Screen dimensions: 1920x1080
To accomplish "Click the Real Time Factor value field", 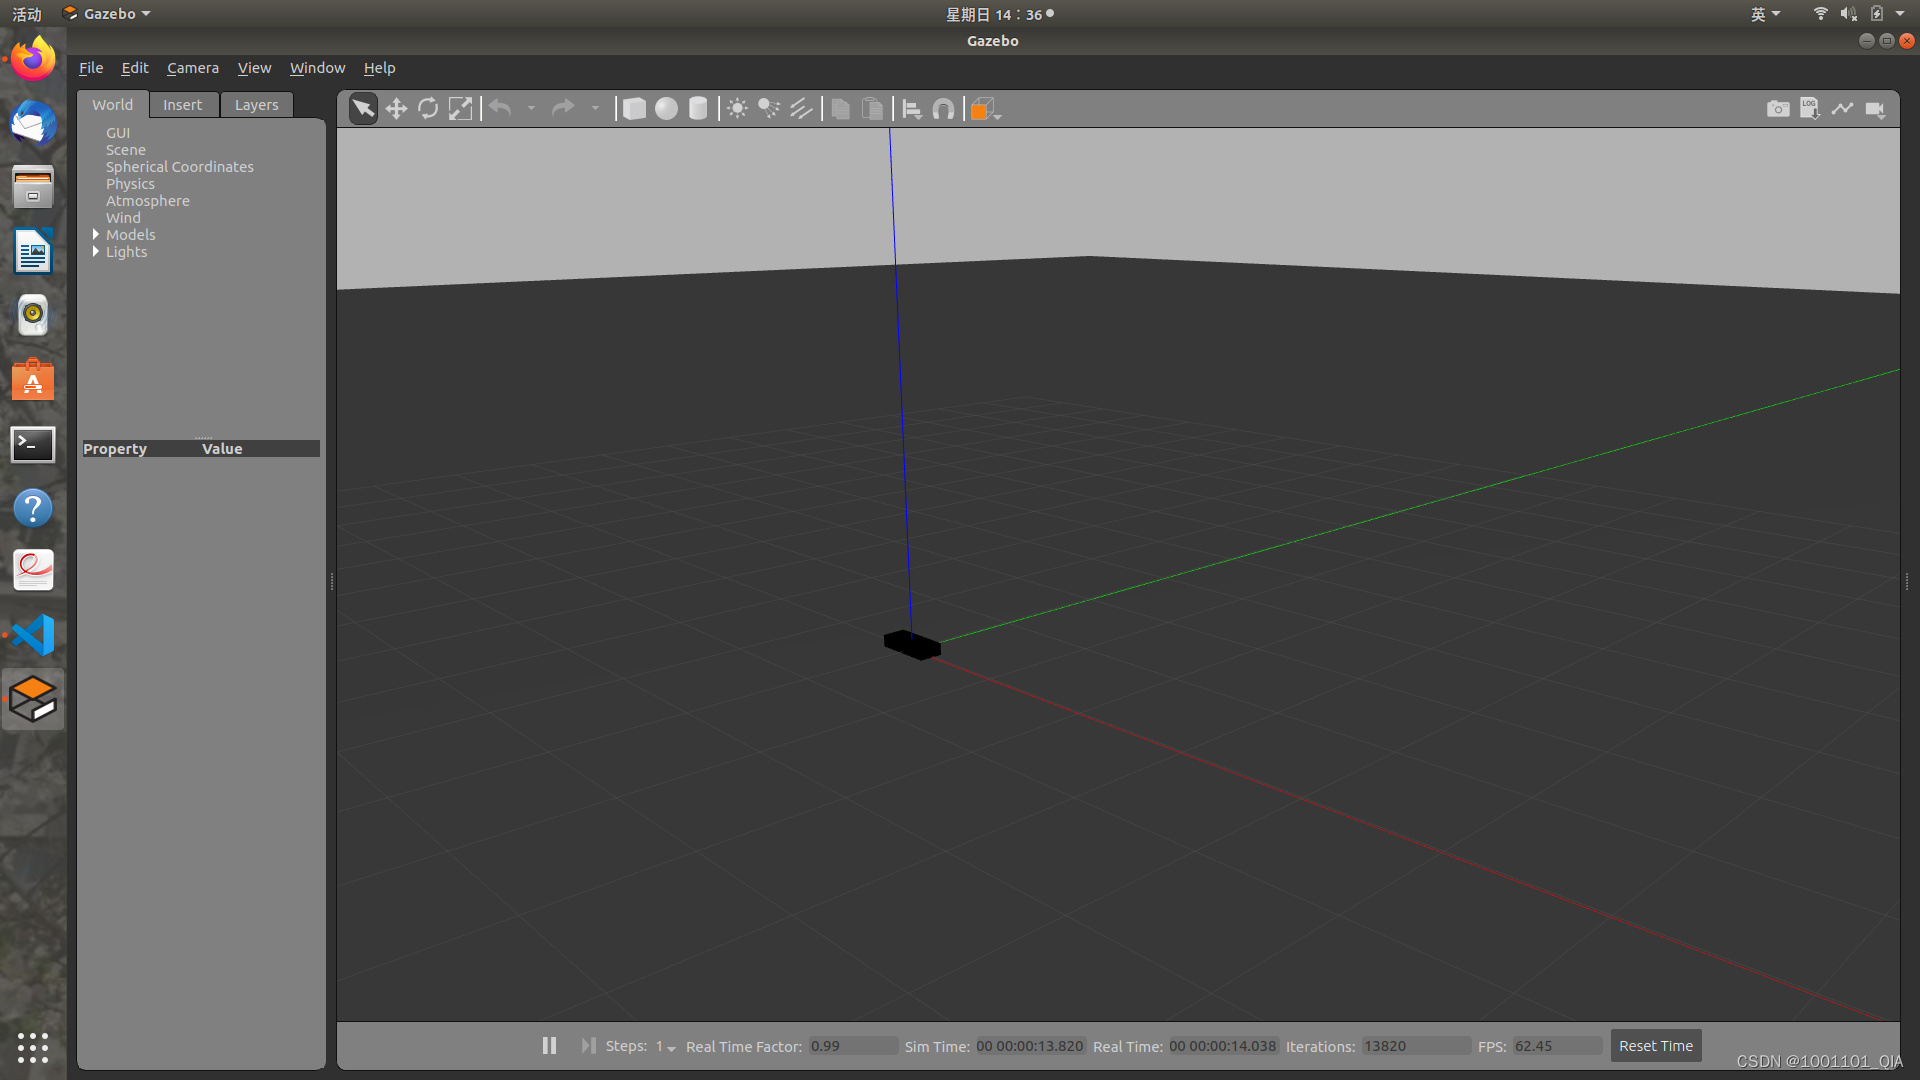I will click(x=853, y=1046).
